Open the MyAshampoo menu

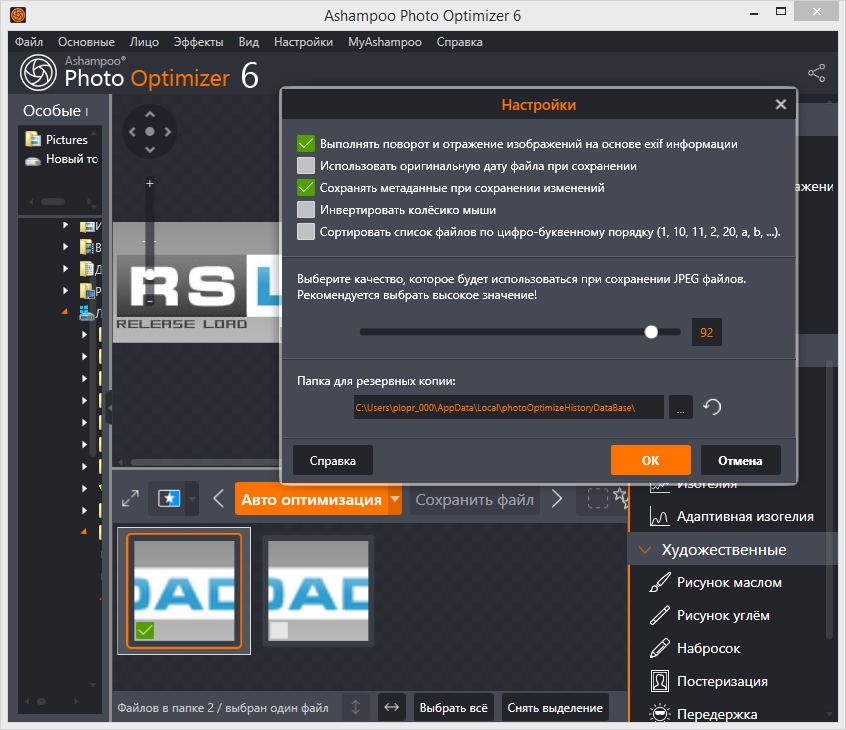[385, 42]
